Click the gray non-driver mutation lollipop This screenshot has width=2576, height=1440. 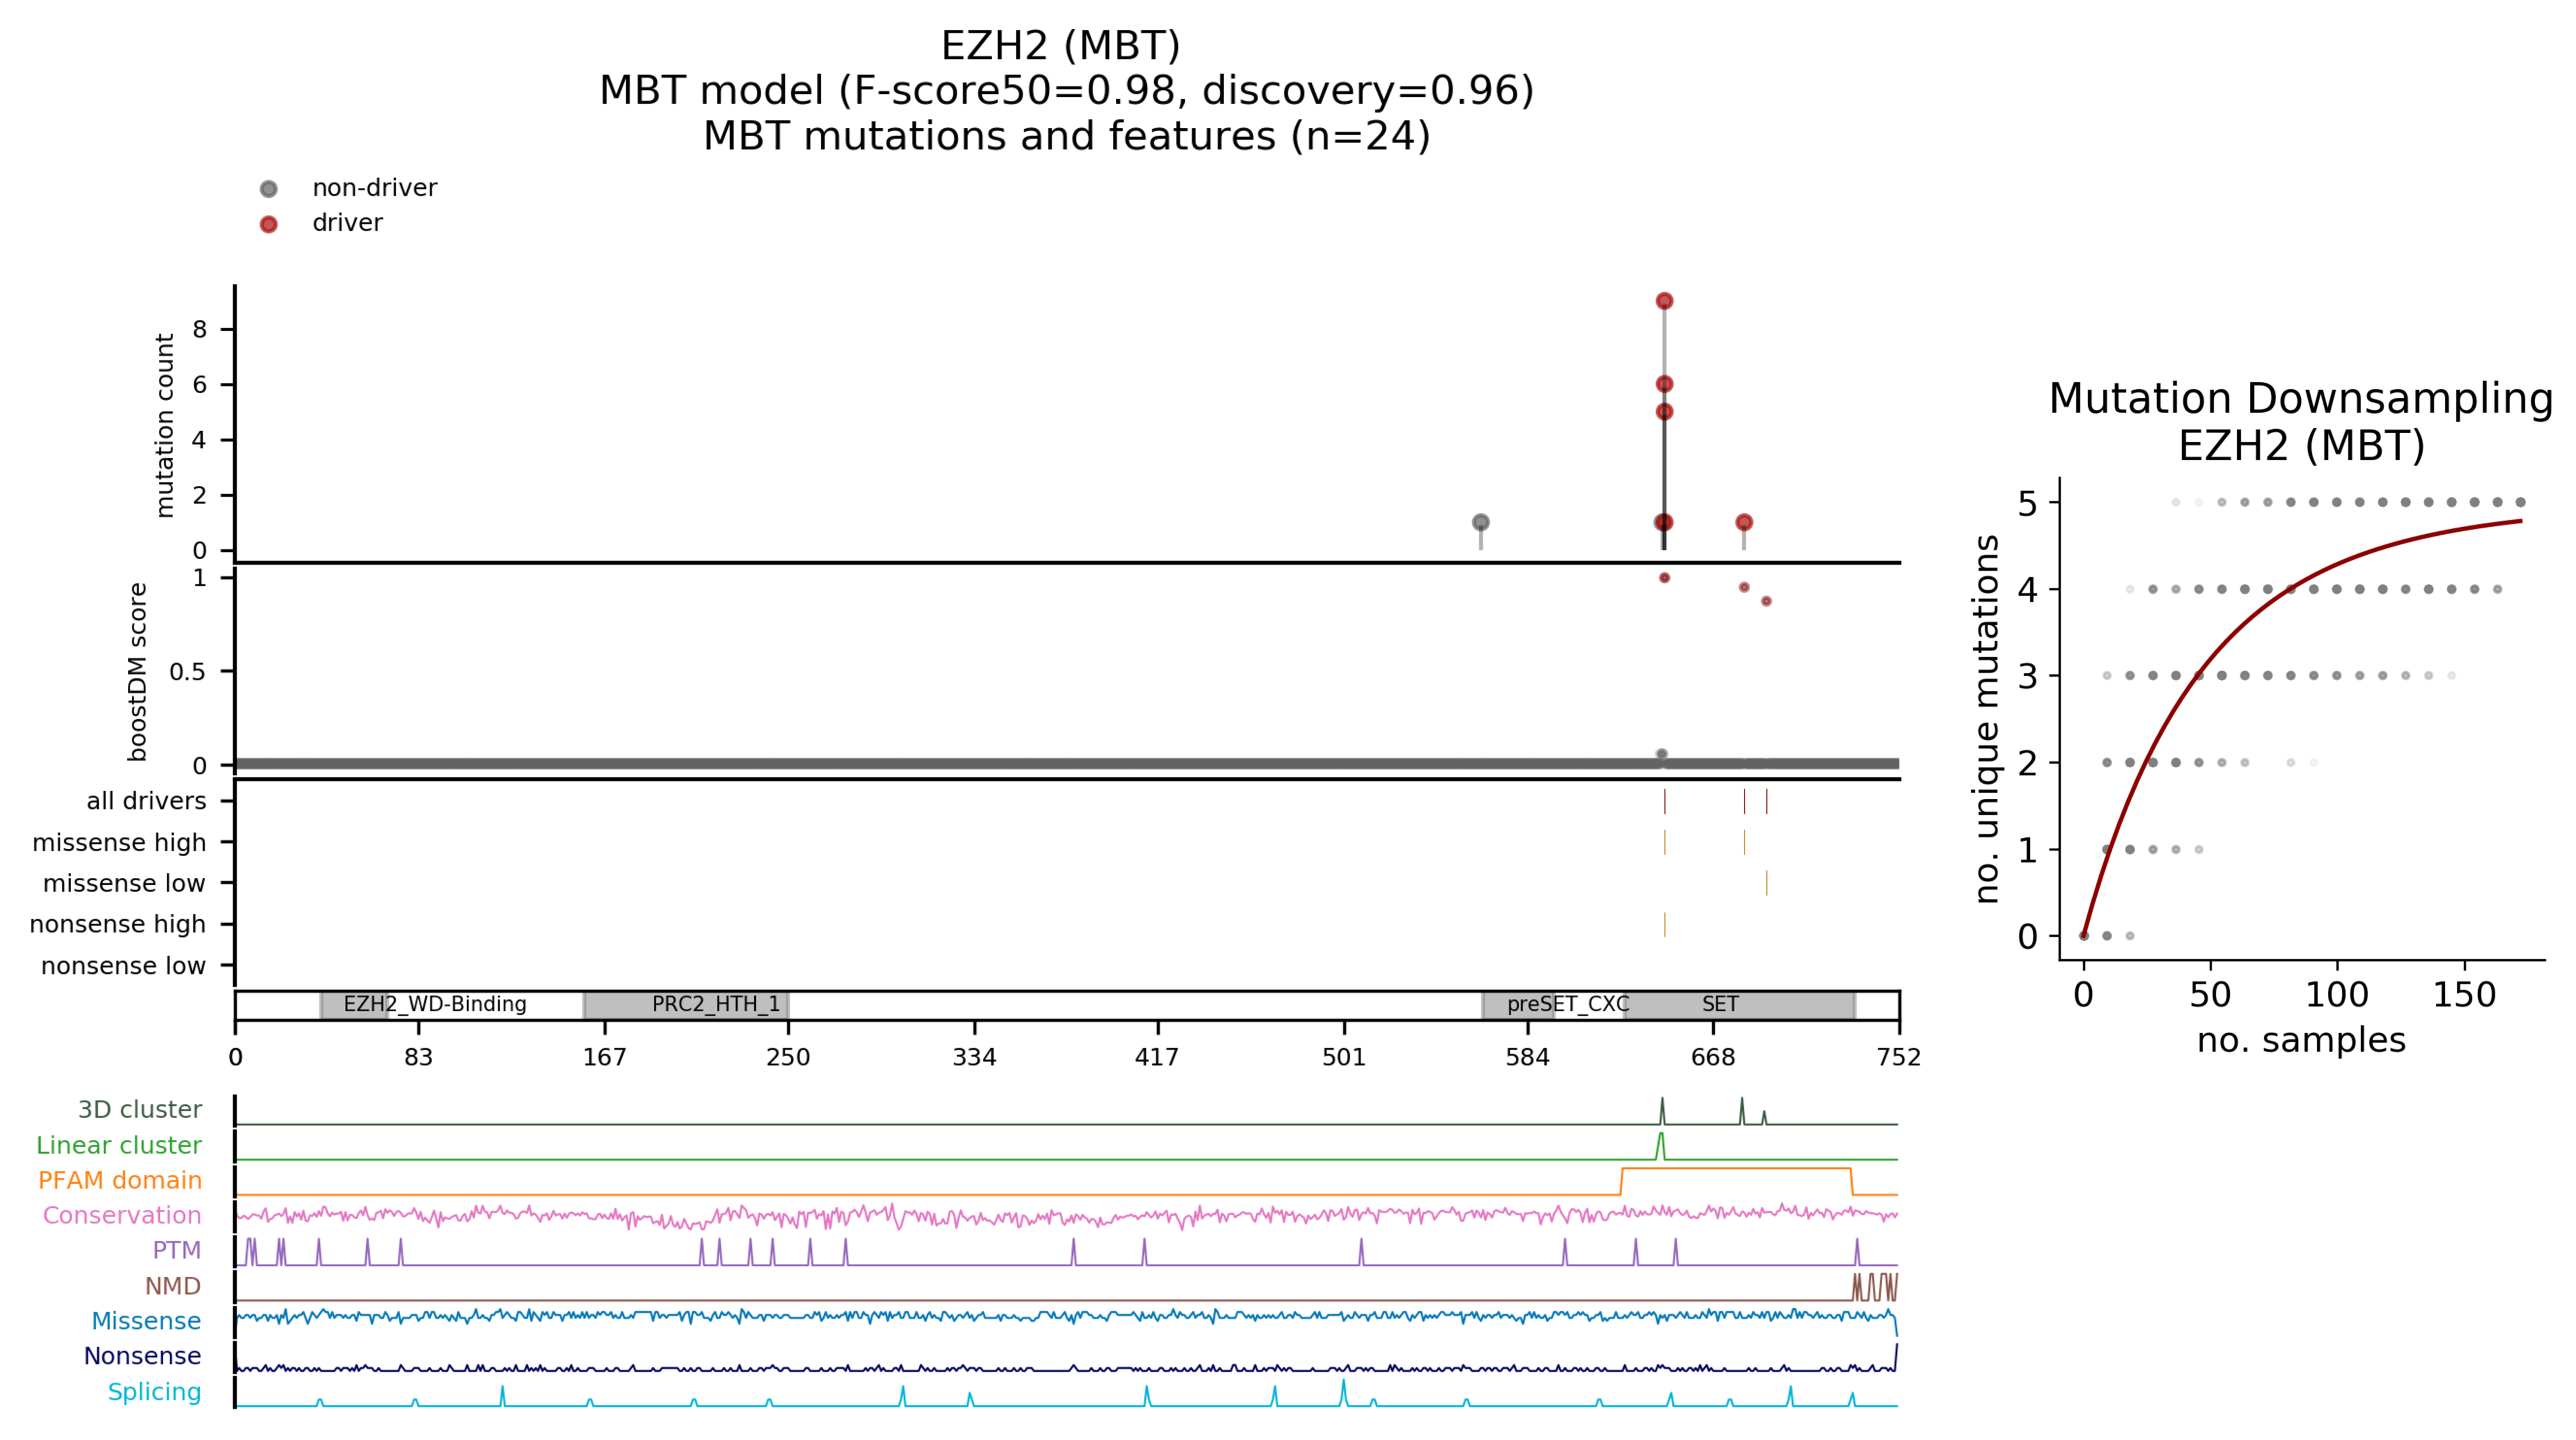pyautogui.click(x=1481, y=522)
